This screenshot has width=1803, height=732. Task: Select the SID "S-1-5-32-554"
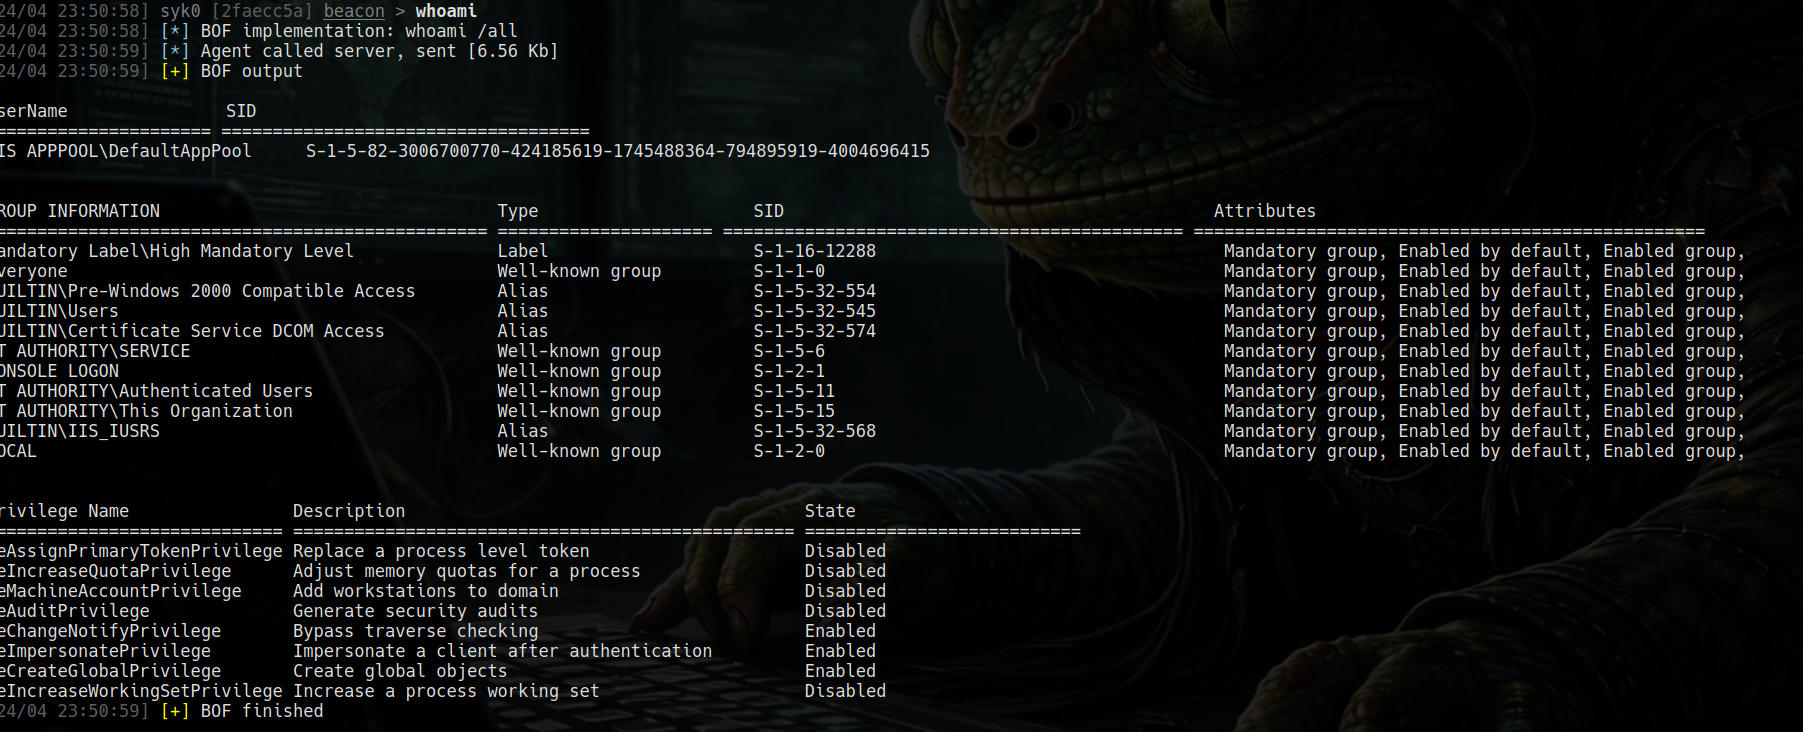point(815,291)
